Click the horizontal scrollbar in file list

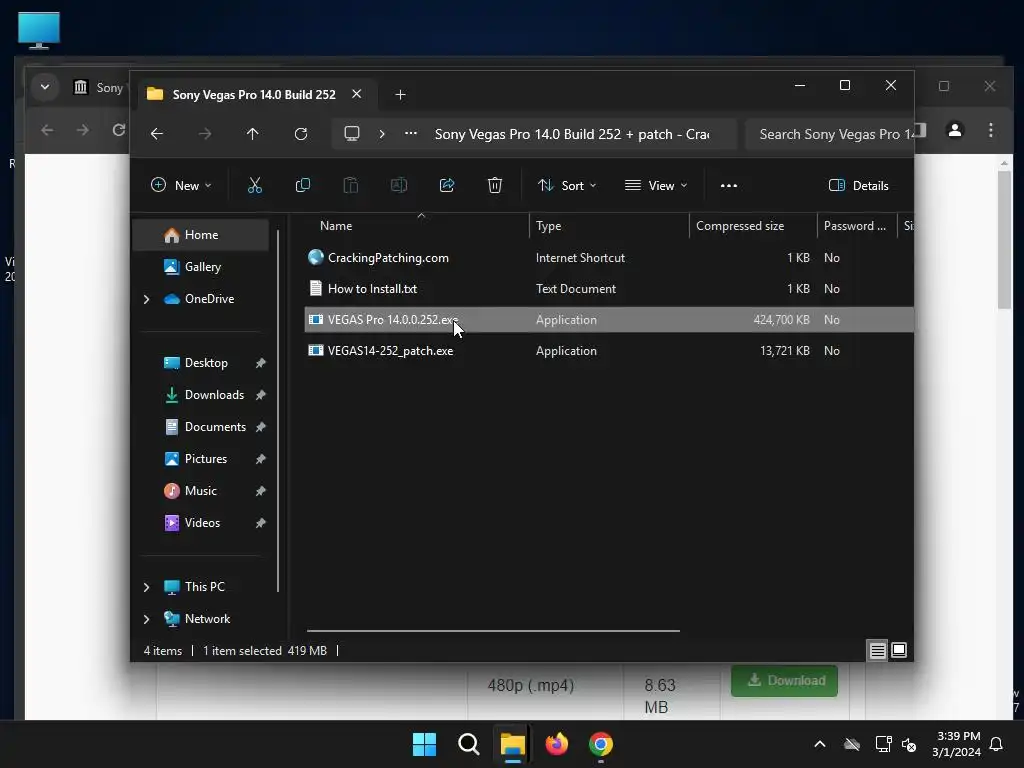(493, 631)
